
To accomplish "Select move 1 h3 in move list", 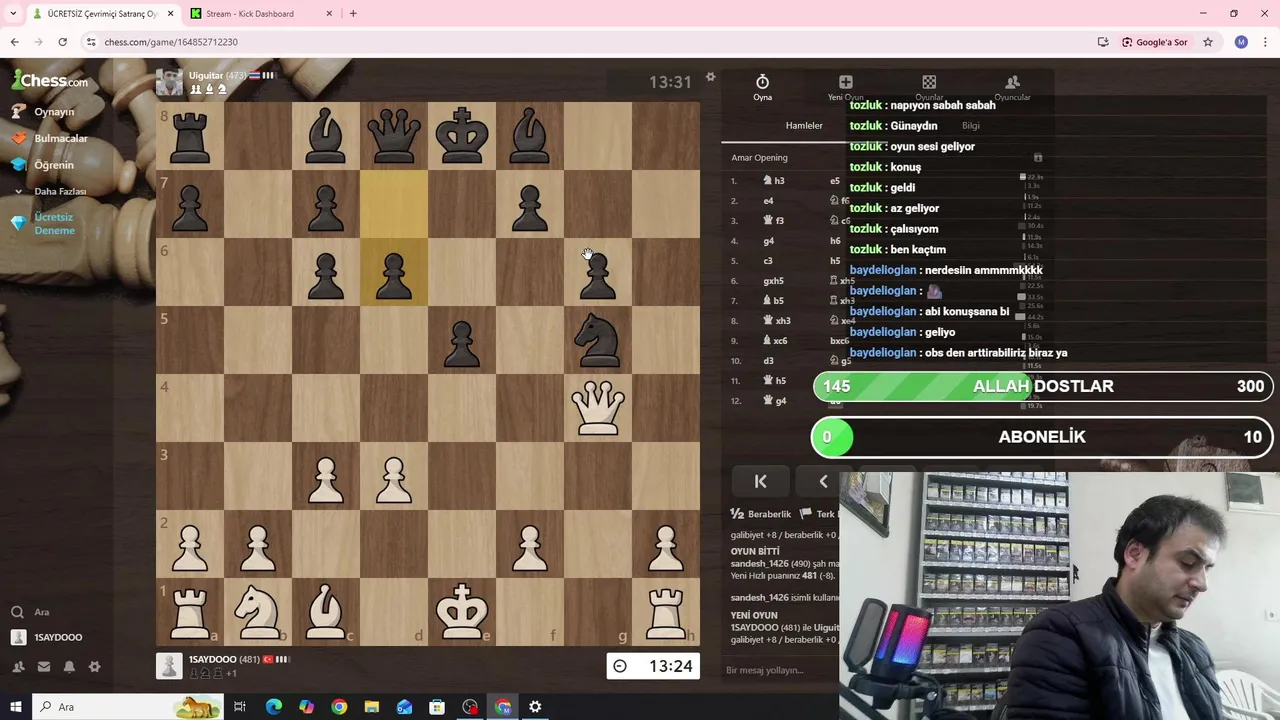I will tap(775, 181).
